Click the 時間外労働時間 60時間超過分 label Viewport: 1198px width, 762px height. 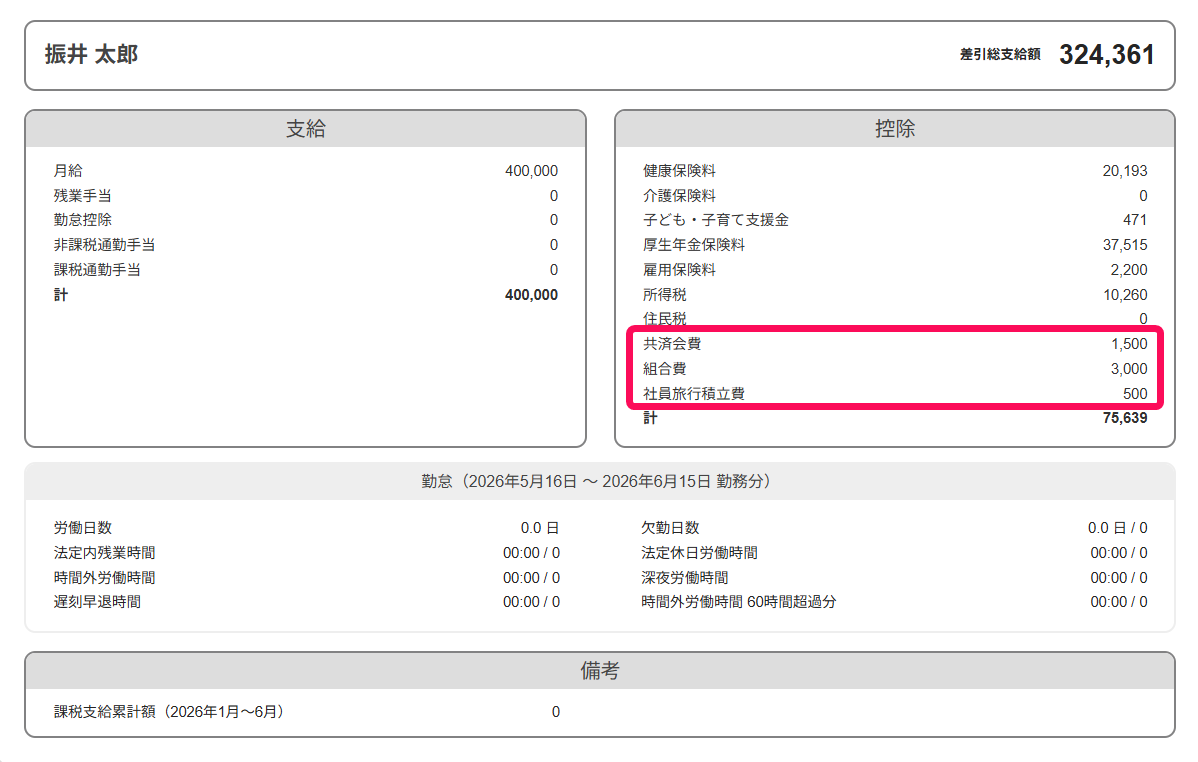(x=739, y=602)
